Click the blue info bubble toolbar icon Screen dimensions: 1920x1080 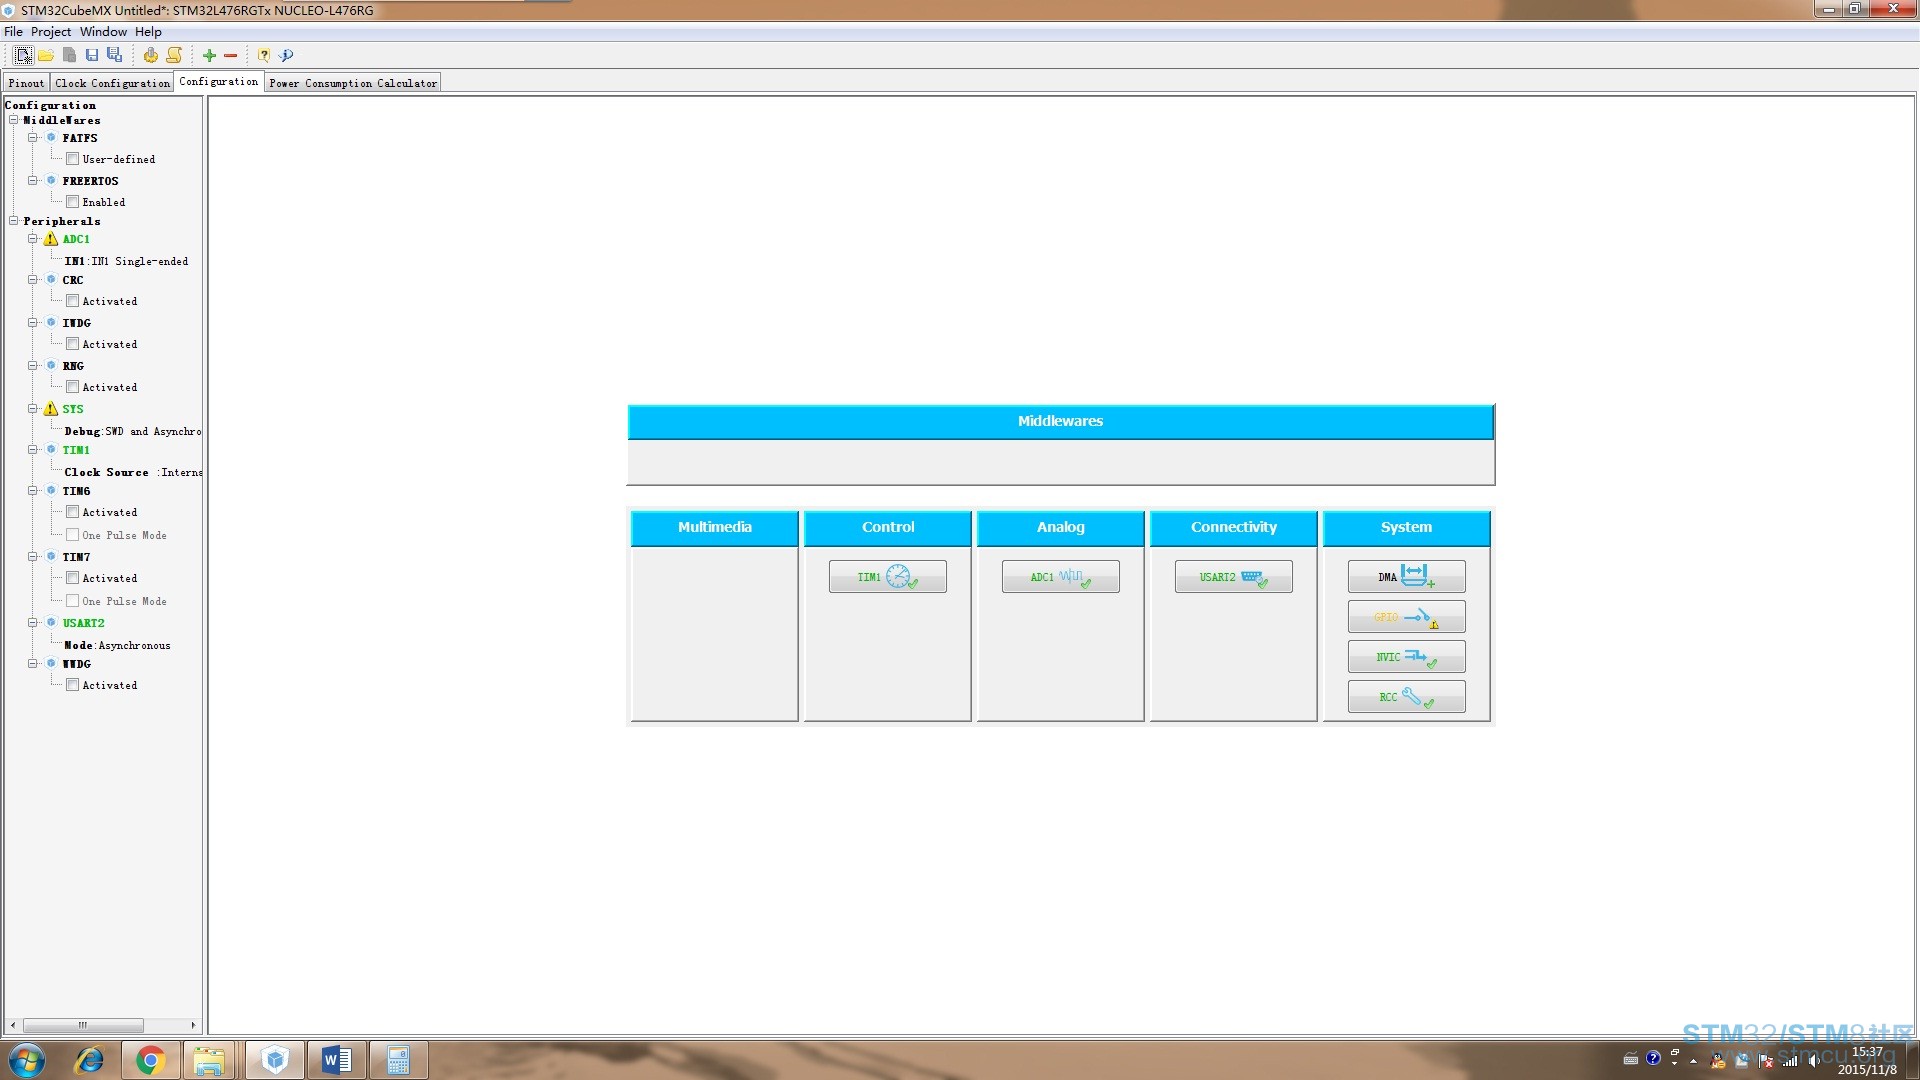pyautogui.click(x=286, y=55)
